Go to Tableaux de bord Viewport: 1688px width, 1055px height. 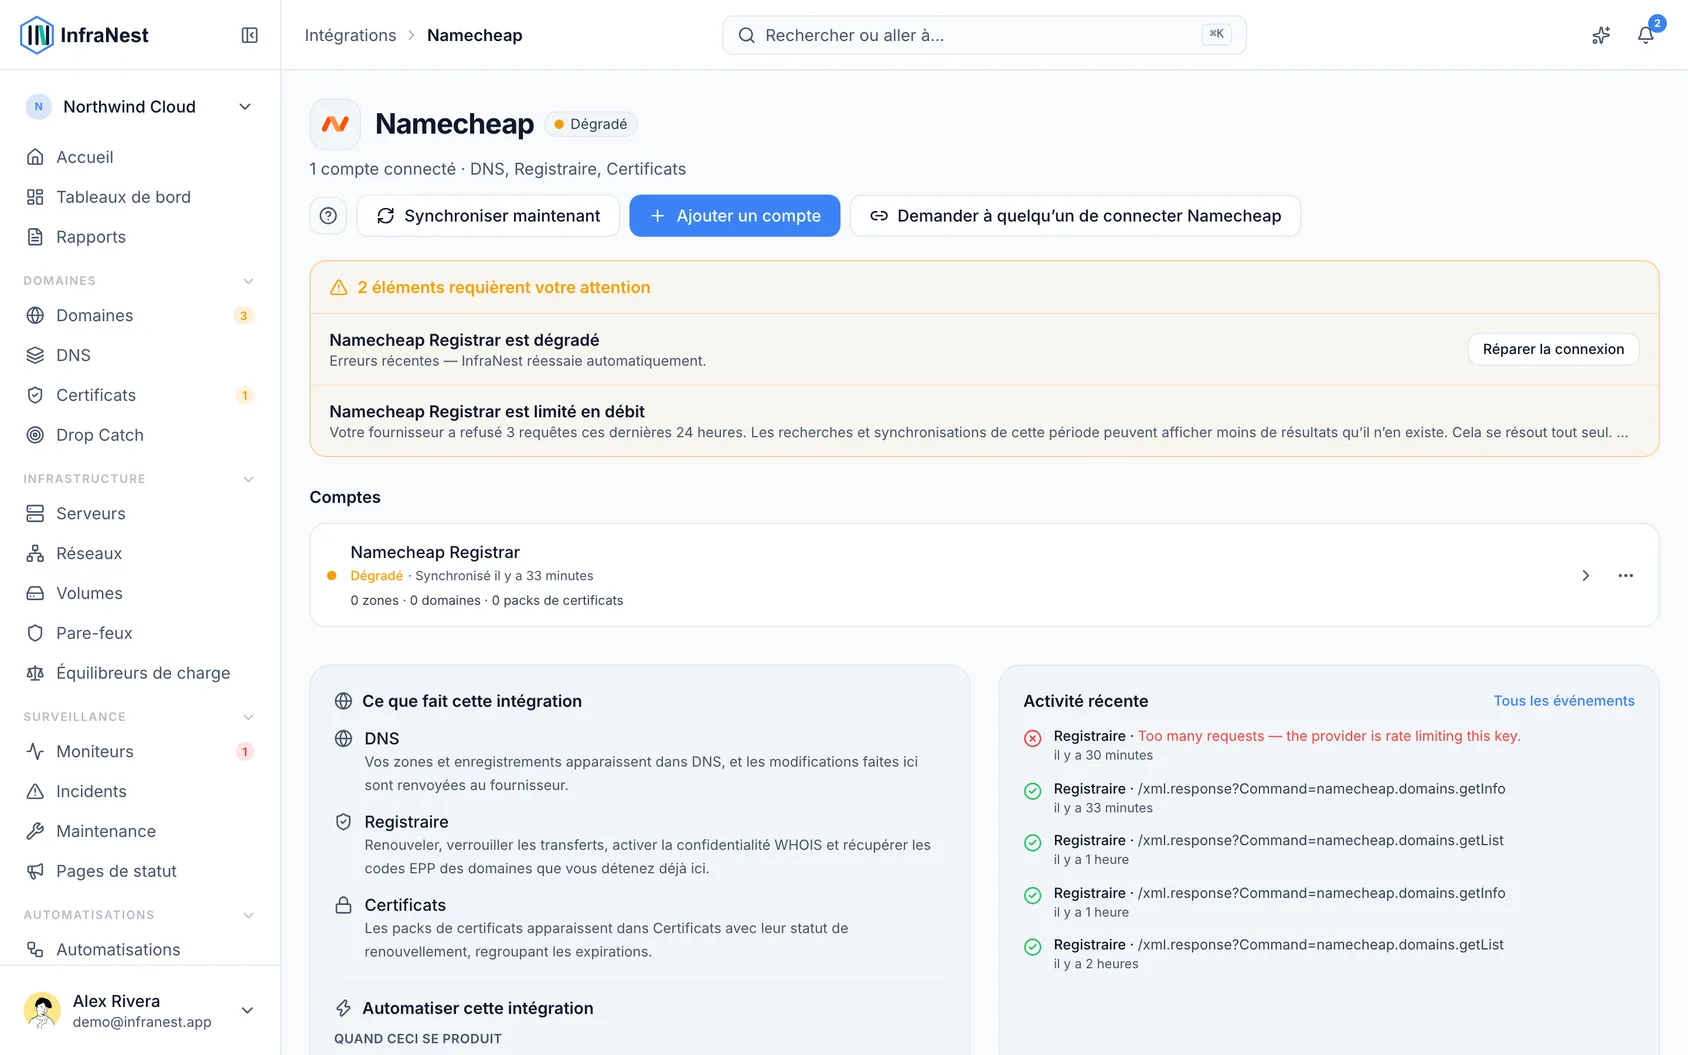tap(140, 197)
